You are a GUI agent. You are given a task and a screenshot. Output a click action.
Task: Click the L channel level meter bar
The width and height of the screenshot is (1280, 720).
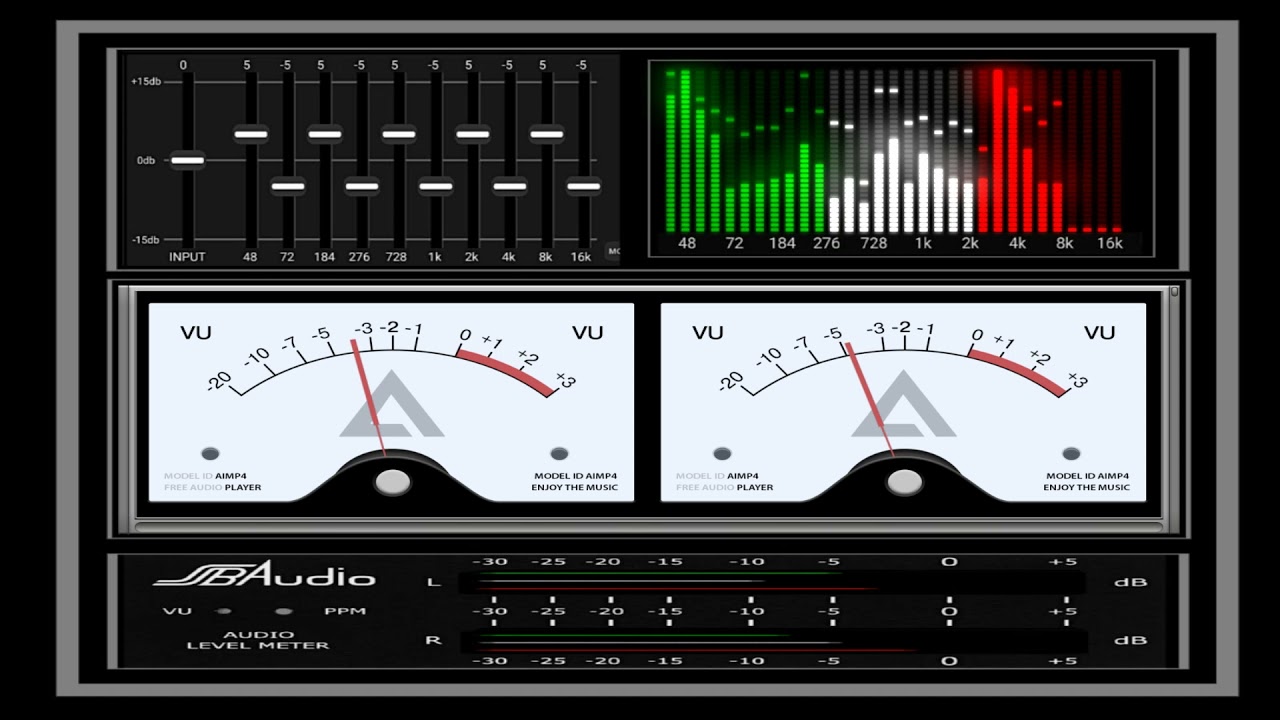click(x=772, y=582)
